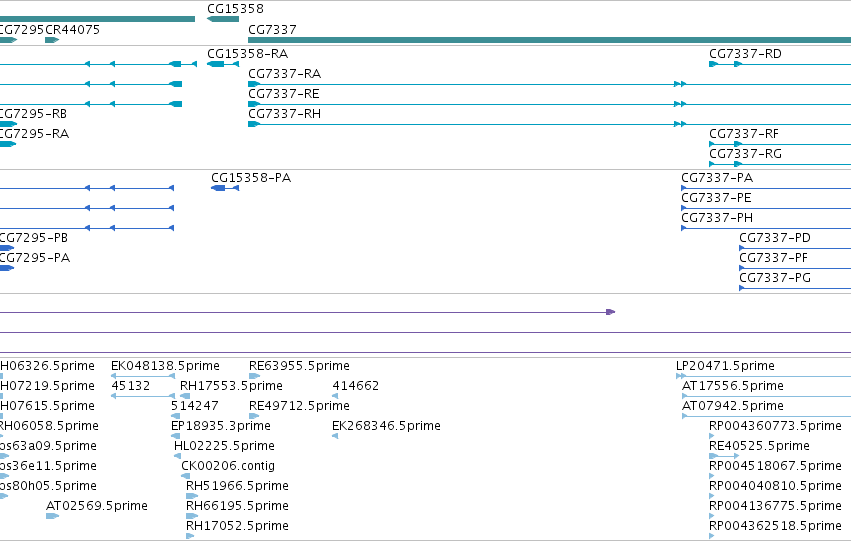Image resolution: width=851 pixels, height=541 pixels.
Task: Click the RH51966.5prime EST label
Action: coord(237,487)
